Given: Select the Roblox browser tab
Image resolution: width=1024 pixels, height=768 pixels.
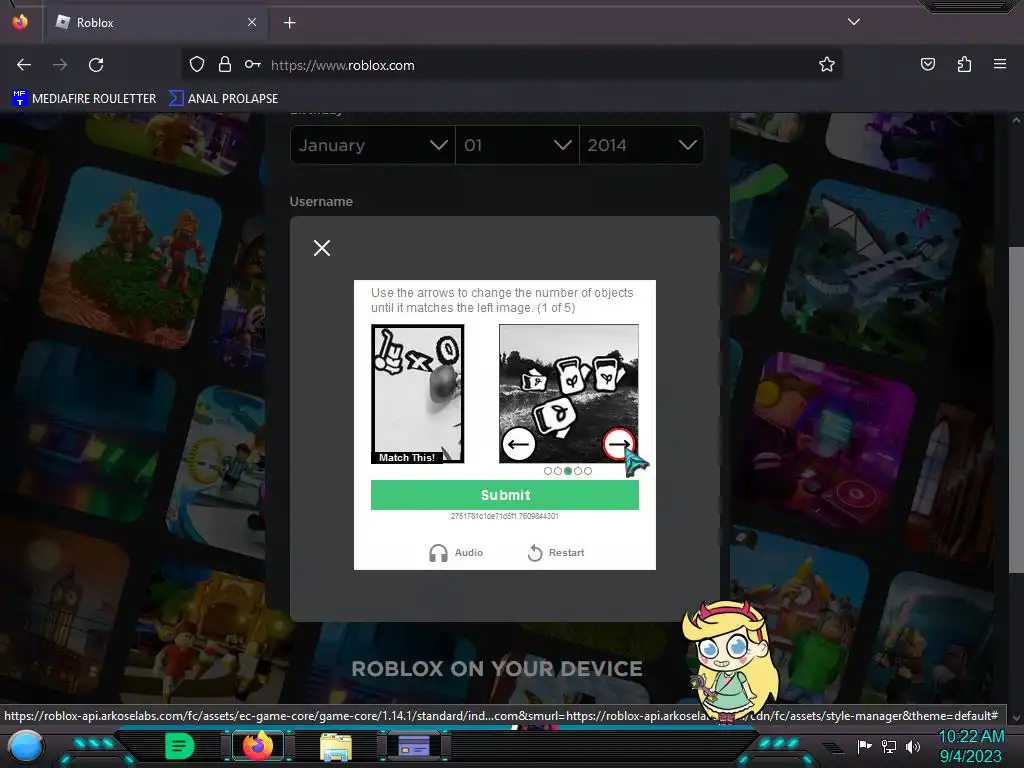Looking at the screenshot, I should [157, 23].
